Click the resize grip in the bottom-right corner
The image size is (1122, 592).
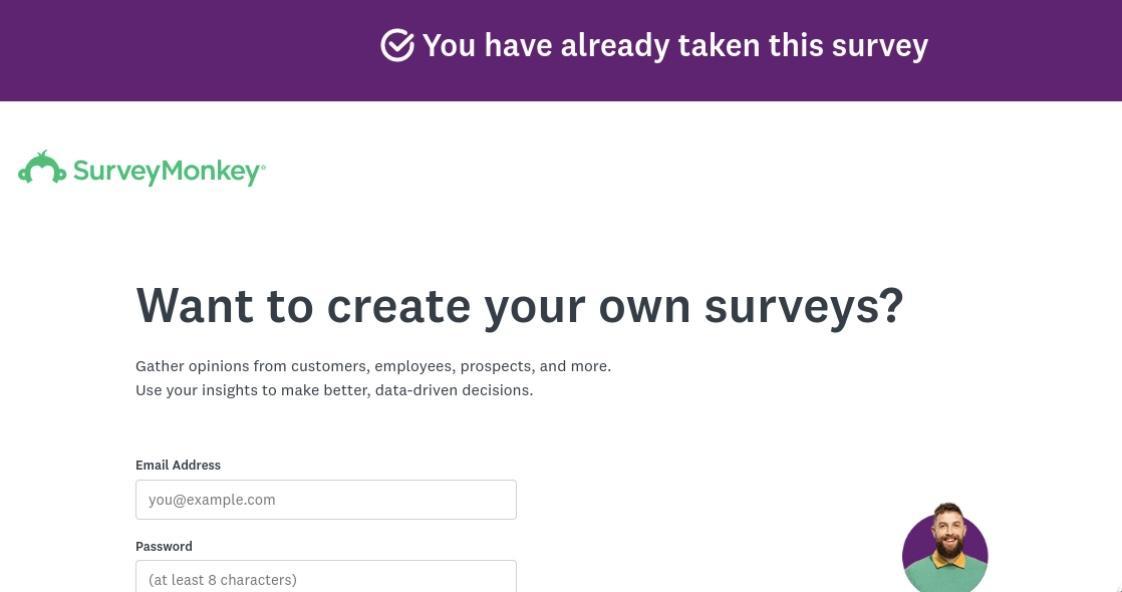1117,588
